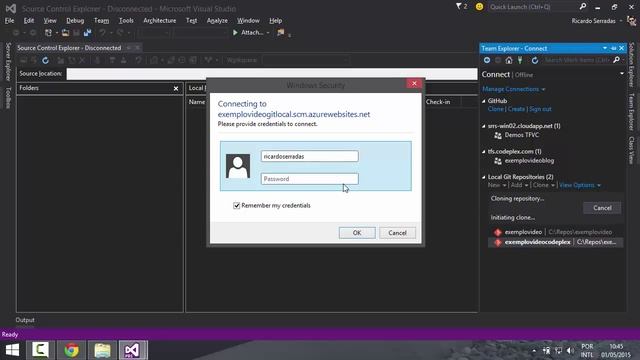
Task: Click the GitHub Create link
Action: pos(516,109)
